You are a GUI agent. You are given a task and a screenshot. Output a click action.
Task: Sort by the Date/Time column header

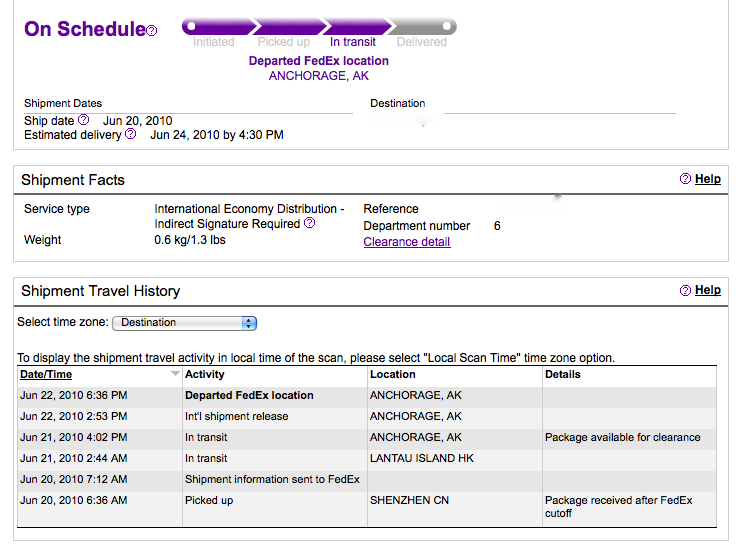pos(46,375)
